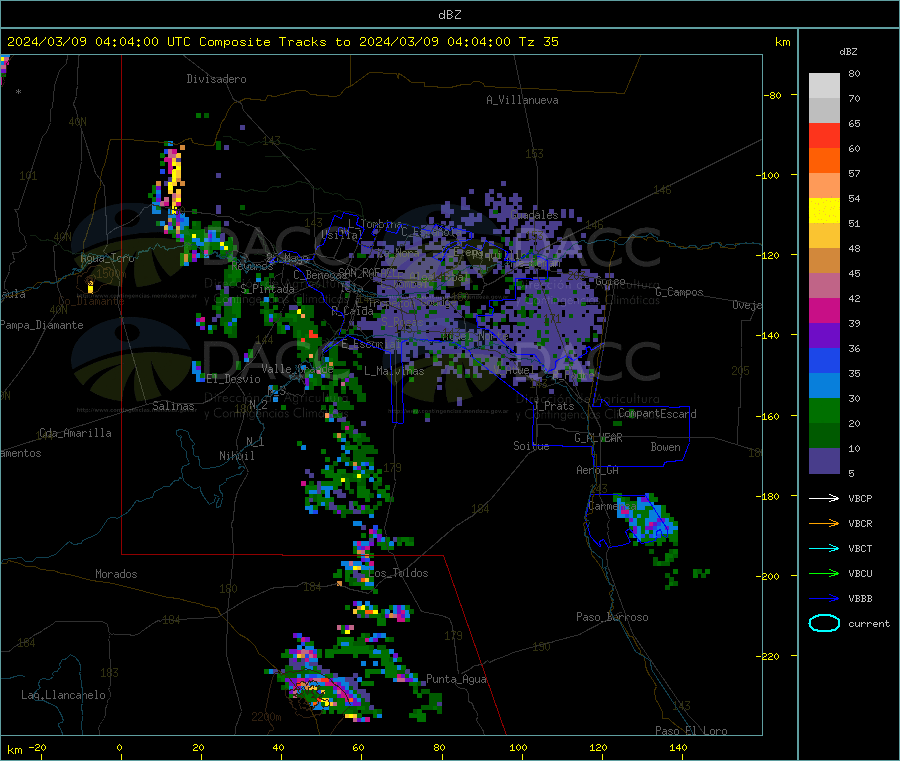This screenshot has height=761, width=900.
Task: Click the '2200m' elevation label near bottom
Action: (x=266, y=717)
